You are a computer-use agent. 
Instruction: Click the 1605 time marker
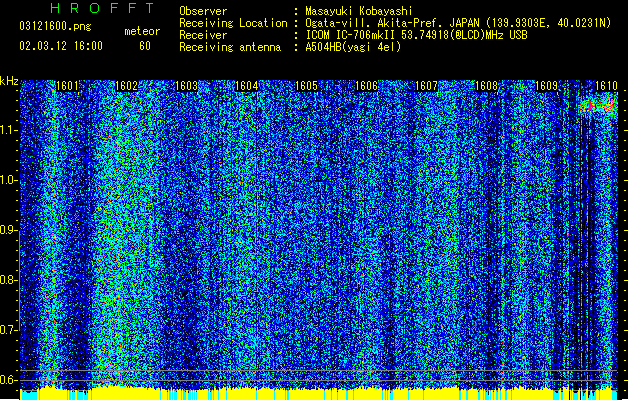(306, 86)
